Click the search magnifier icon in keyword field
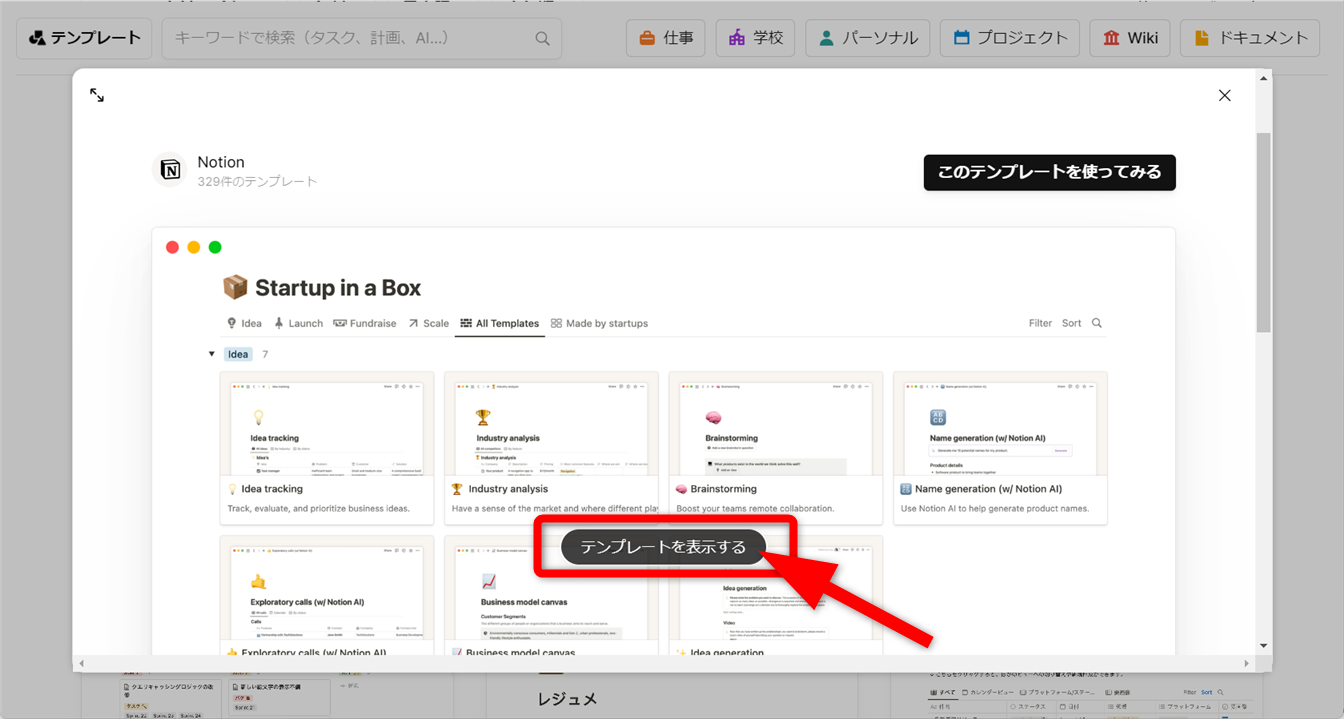1344x719 pixels. 542,38
